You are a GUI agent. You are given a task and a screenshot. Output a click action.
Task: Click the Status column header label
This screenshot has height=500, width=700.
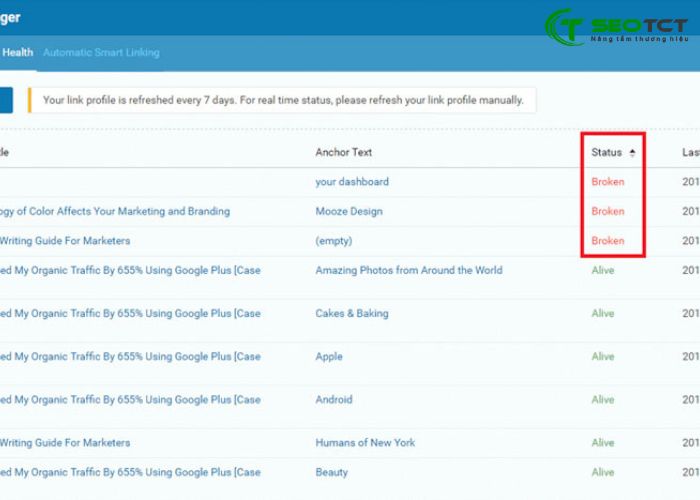(x=606, y=153)
